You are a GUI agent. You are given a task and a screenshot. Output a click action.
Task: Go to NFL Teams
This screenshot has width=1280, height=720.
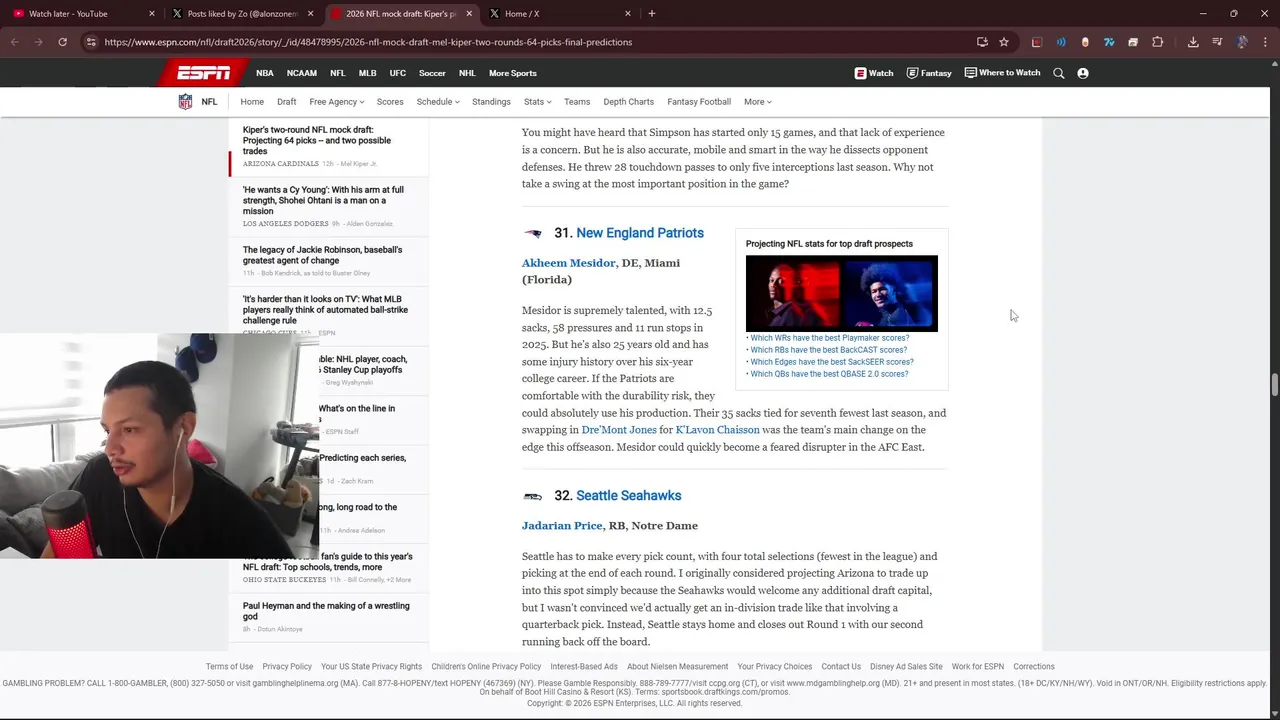pos(577,102)
